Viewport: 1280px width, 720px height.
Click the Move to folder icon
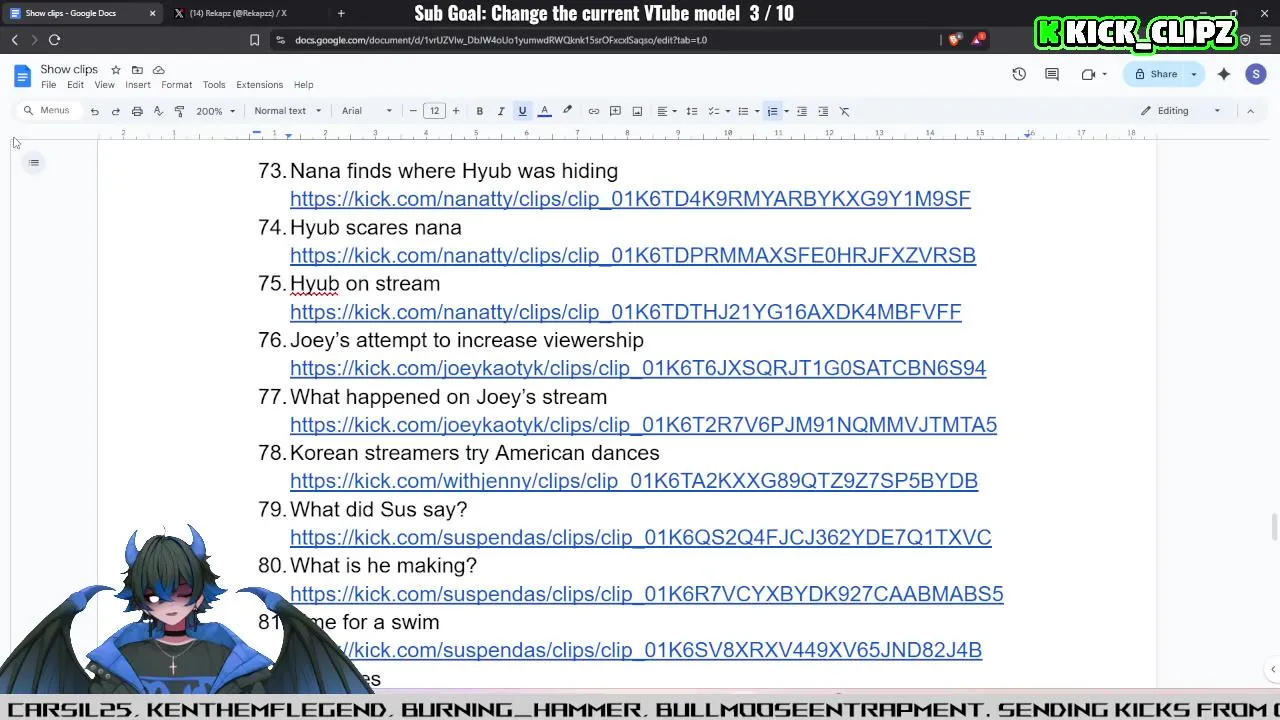[137, 70]
